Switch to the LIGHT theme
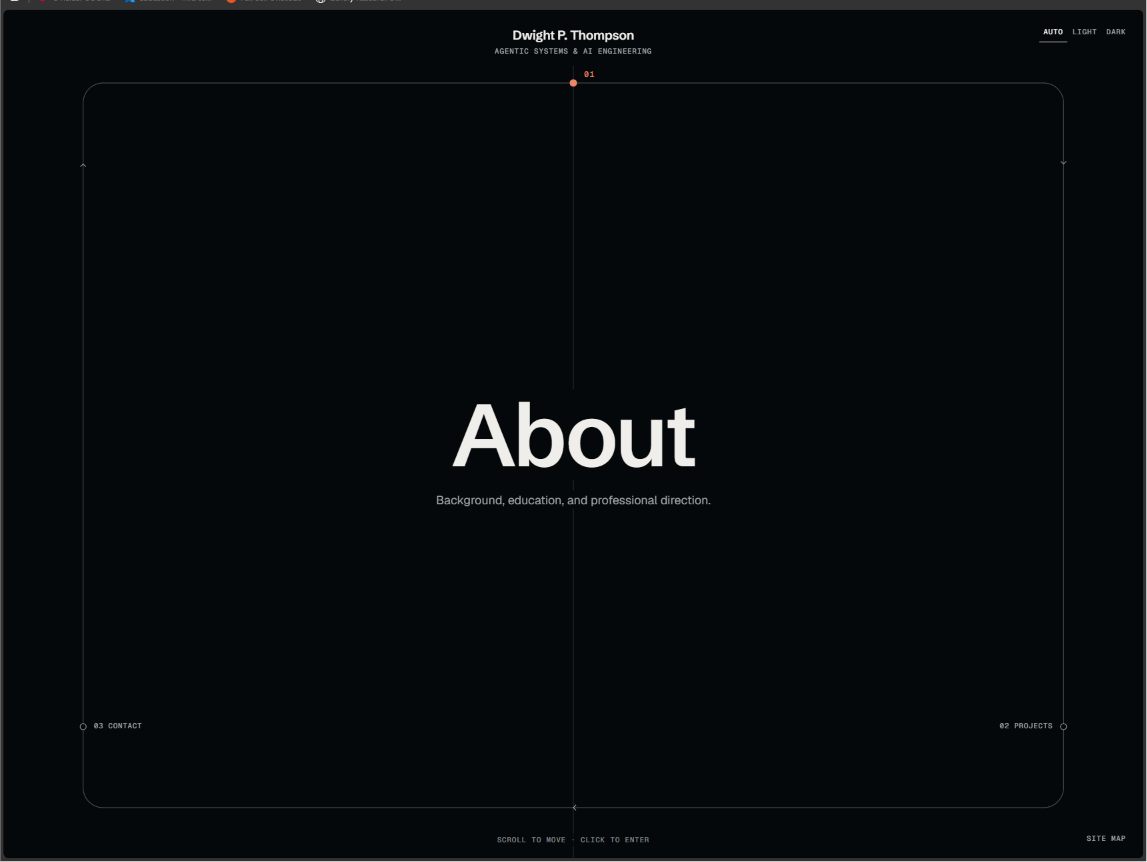The image size is (1147, 862). tap(1084, 32)
